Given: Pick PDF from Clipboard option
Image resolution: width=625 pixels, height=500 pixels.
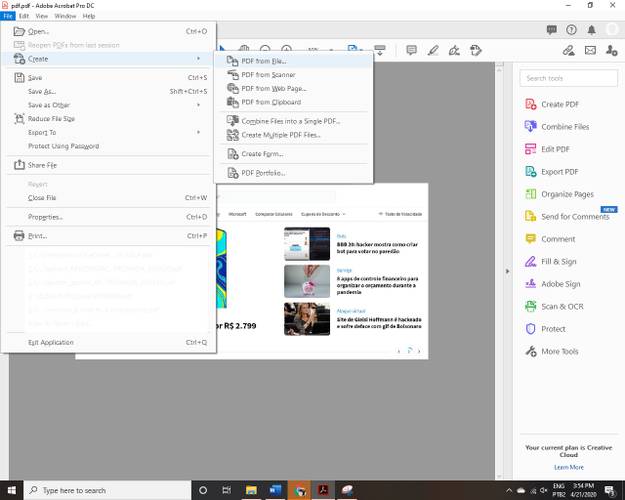Looking at the screenshot, I should [x=293, y=102].
